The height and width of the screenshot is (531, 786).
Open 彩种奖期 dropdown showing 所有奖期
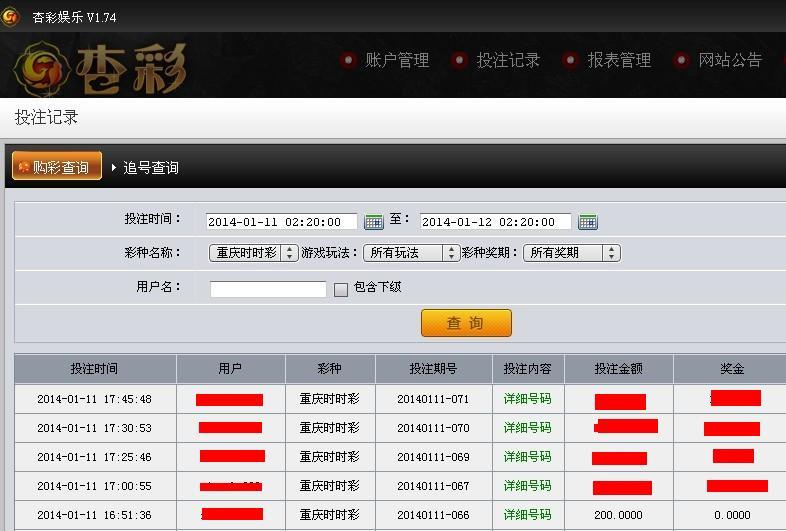click(572, 253)
